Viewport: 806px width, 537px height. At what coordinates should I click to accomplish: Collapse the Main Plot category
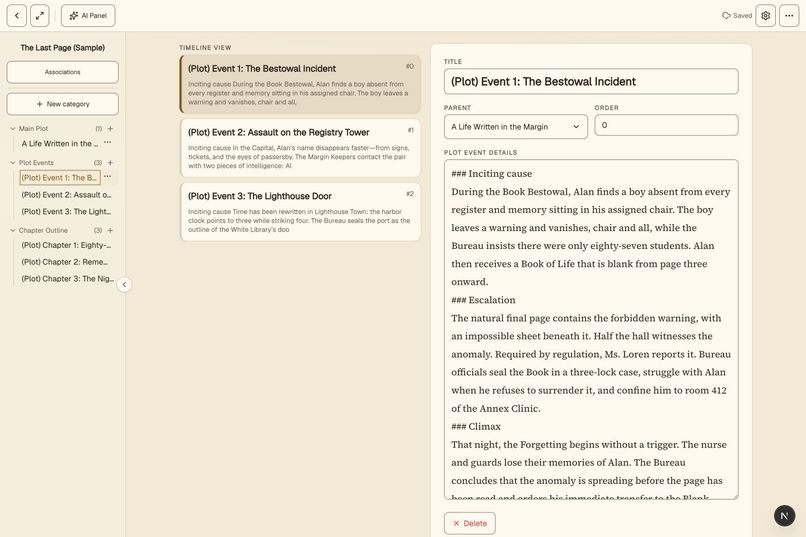(x=13, y=128)
